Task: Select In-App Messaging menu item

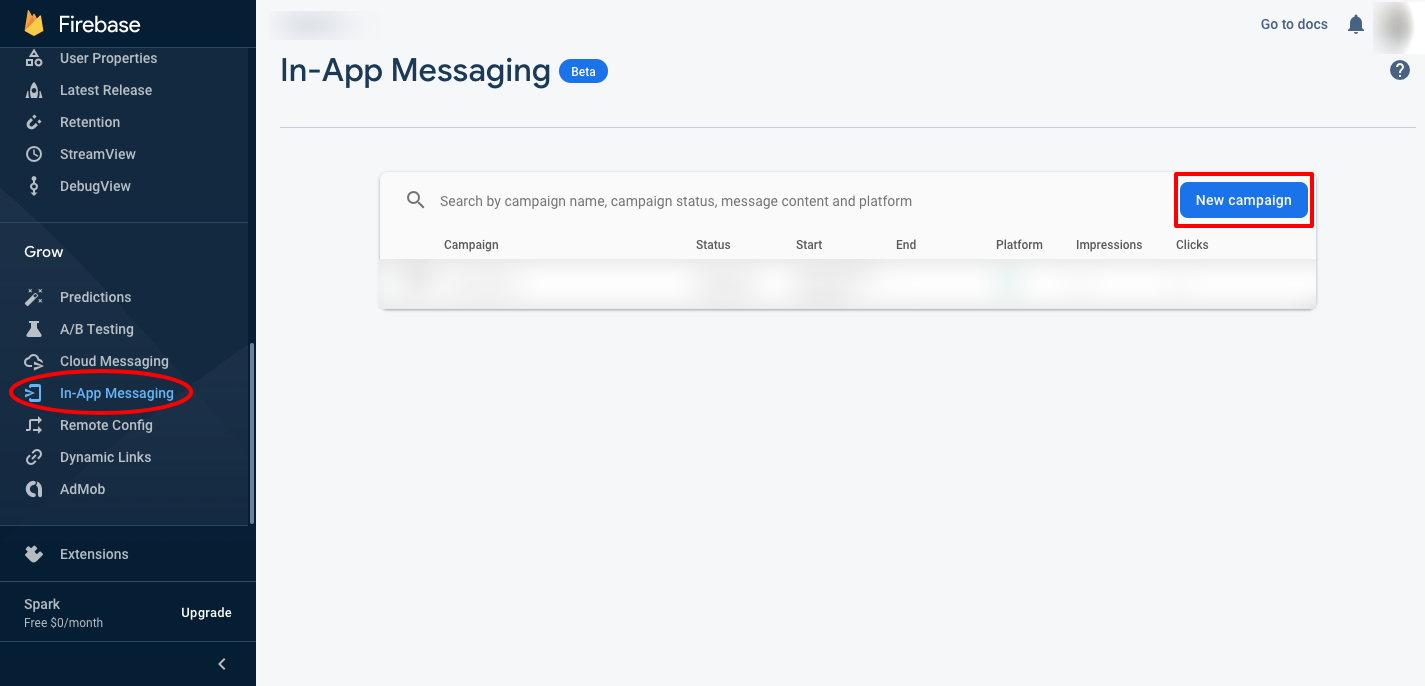Action: pos(117,393)
